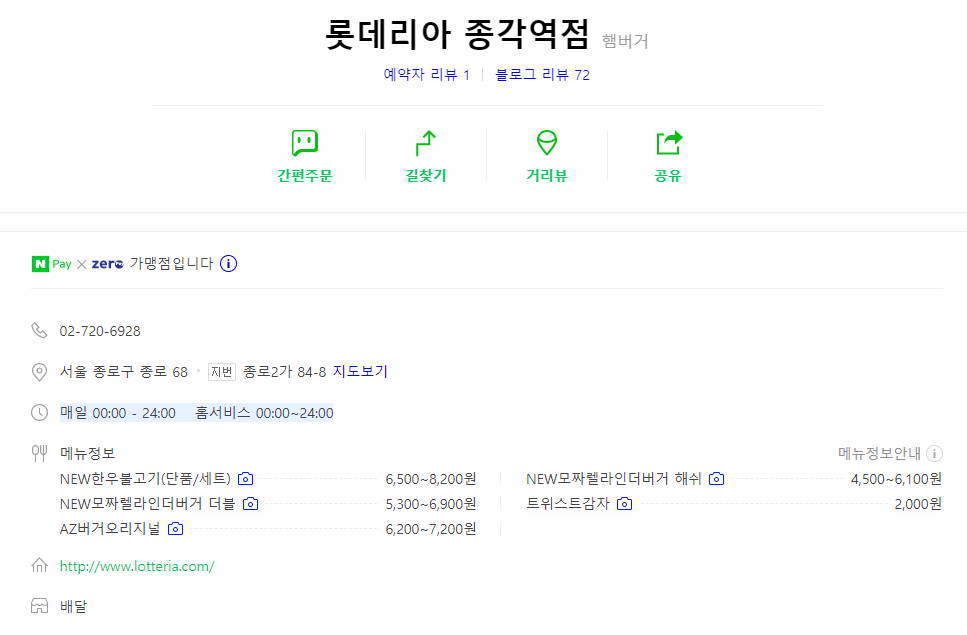The height and width of the screenshot is (635, 967).
Task: Click the 배달 delivery label
Action: [x=73, y=606]
